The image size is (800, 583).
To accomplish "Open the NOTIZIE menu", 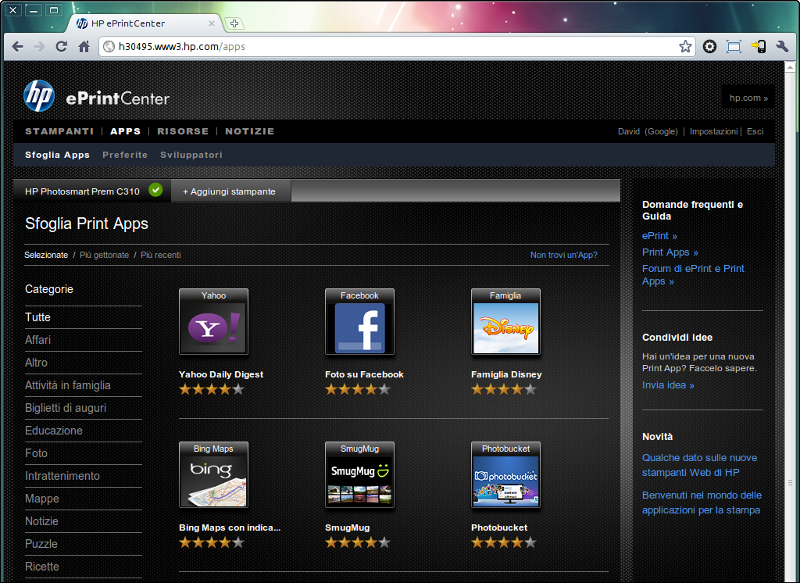I will [249, 131].
